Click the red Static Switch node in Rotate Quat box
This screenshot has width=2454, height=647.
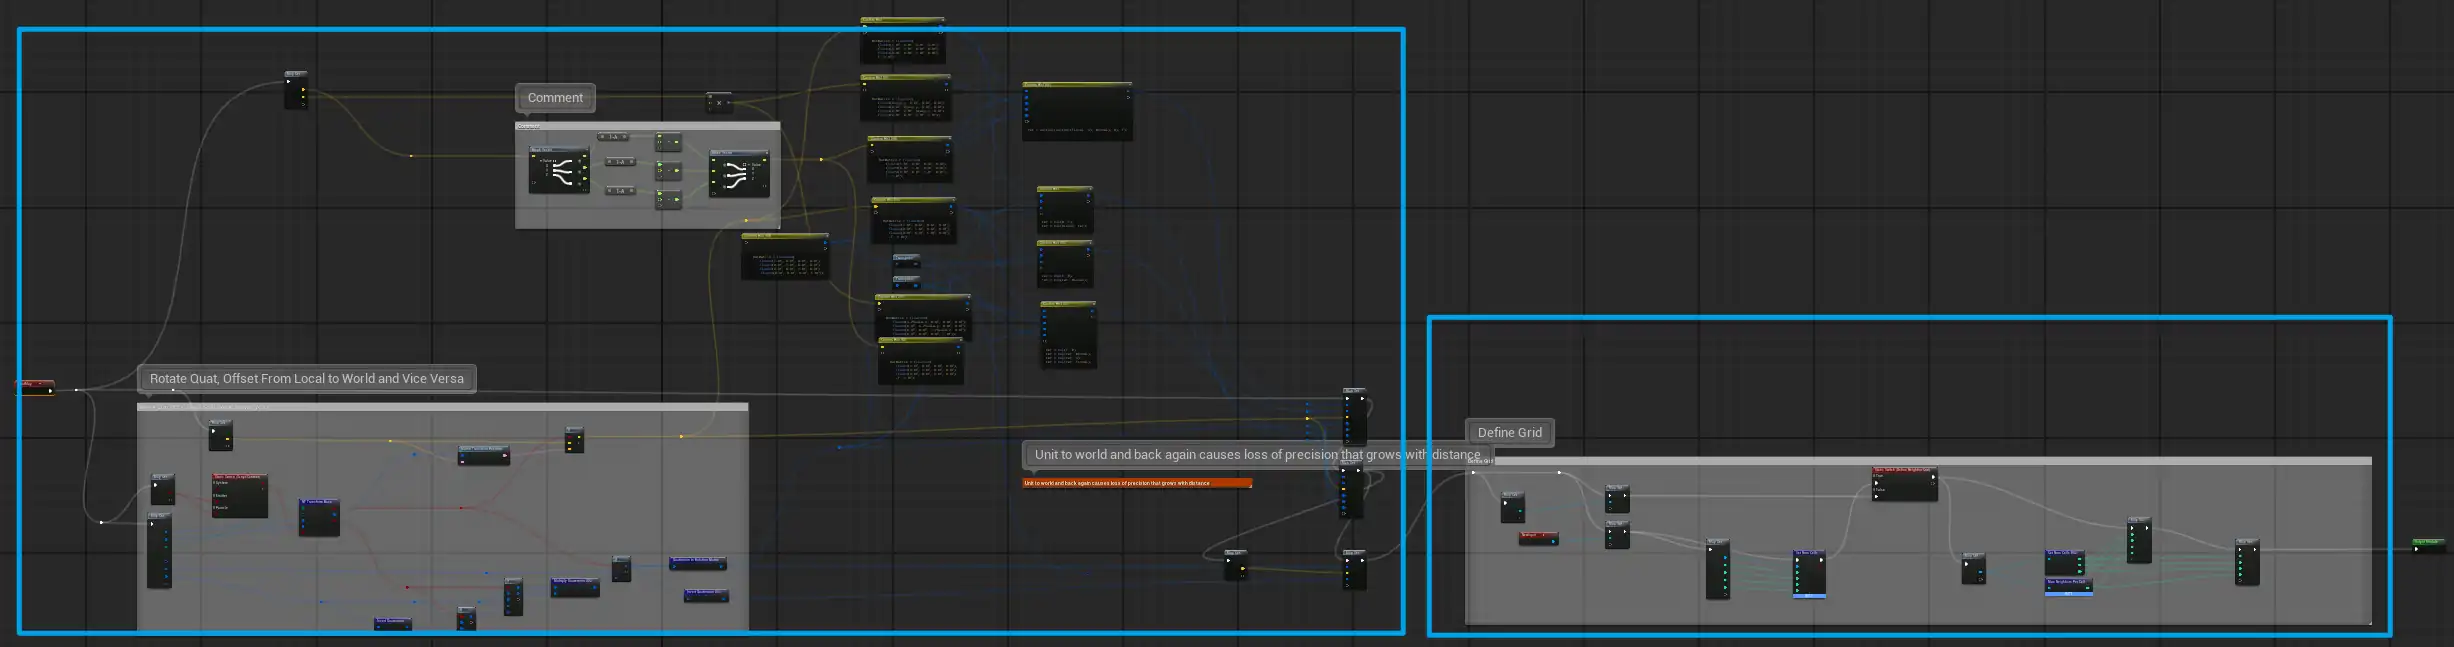point(239,496)
